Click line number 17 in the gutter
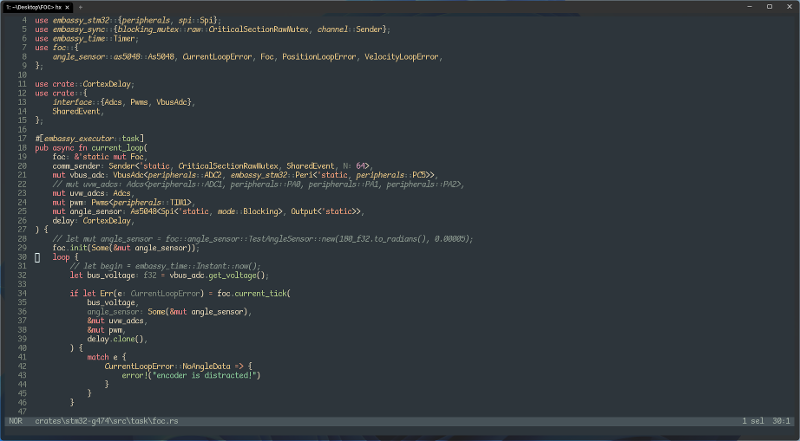Image resolution: width=800 pixels, height=441 pixels. click(x=22, y=139)
